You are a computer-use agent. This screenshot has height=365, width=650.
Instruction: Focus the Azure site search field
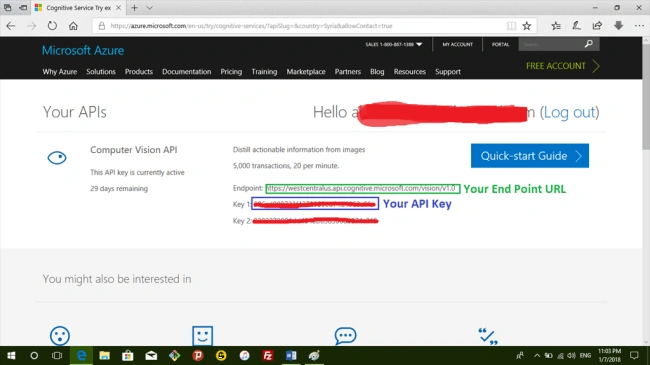tap(551, 44)
